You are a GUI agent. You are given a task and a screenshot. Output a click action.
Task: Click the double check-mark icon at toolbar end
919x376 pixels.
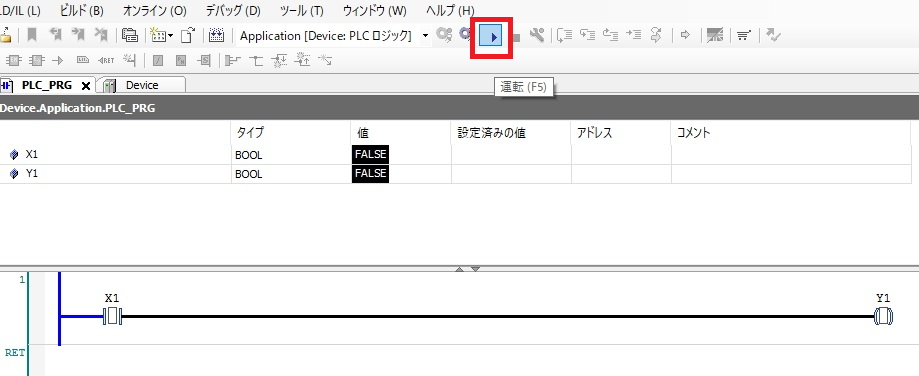774,36
